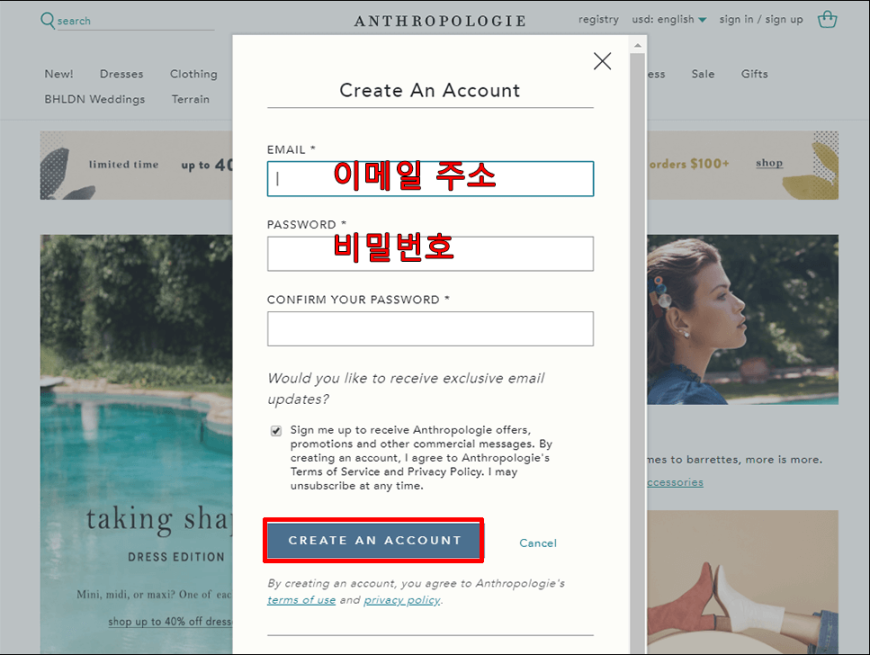This screenshot has width=870, height=655.
Task: Focus the EMAIL input field
Action: (430, 179)
